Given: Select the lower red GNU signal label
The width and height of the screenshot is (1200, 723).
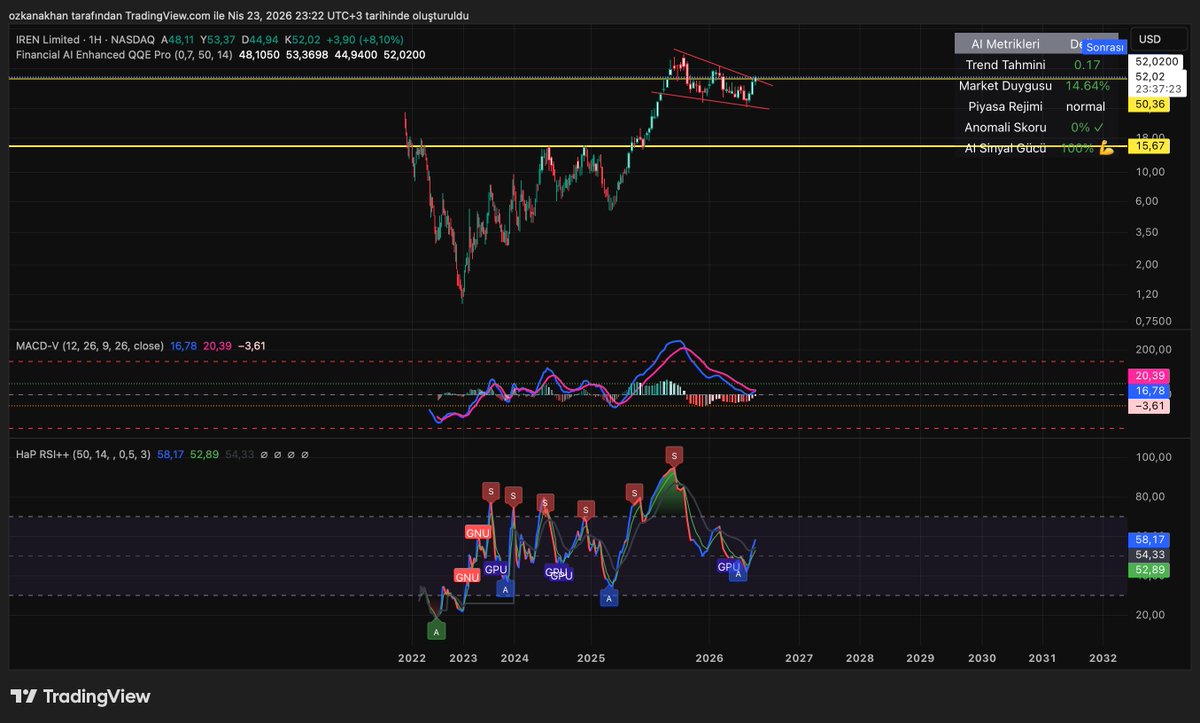Looking at the screenshot, I should (467, 577).
